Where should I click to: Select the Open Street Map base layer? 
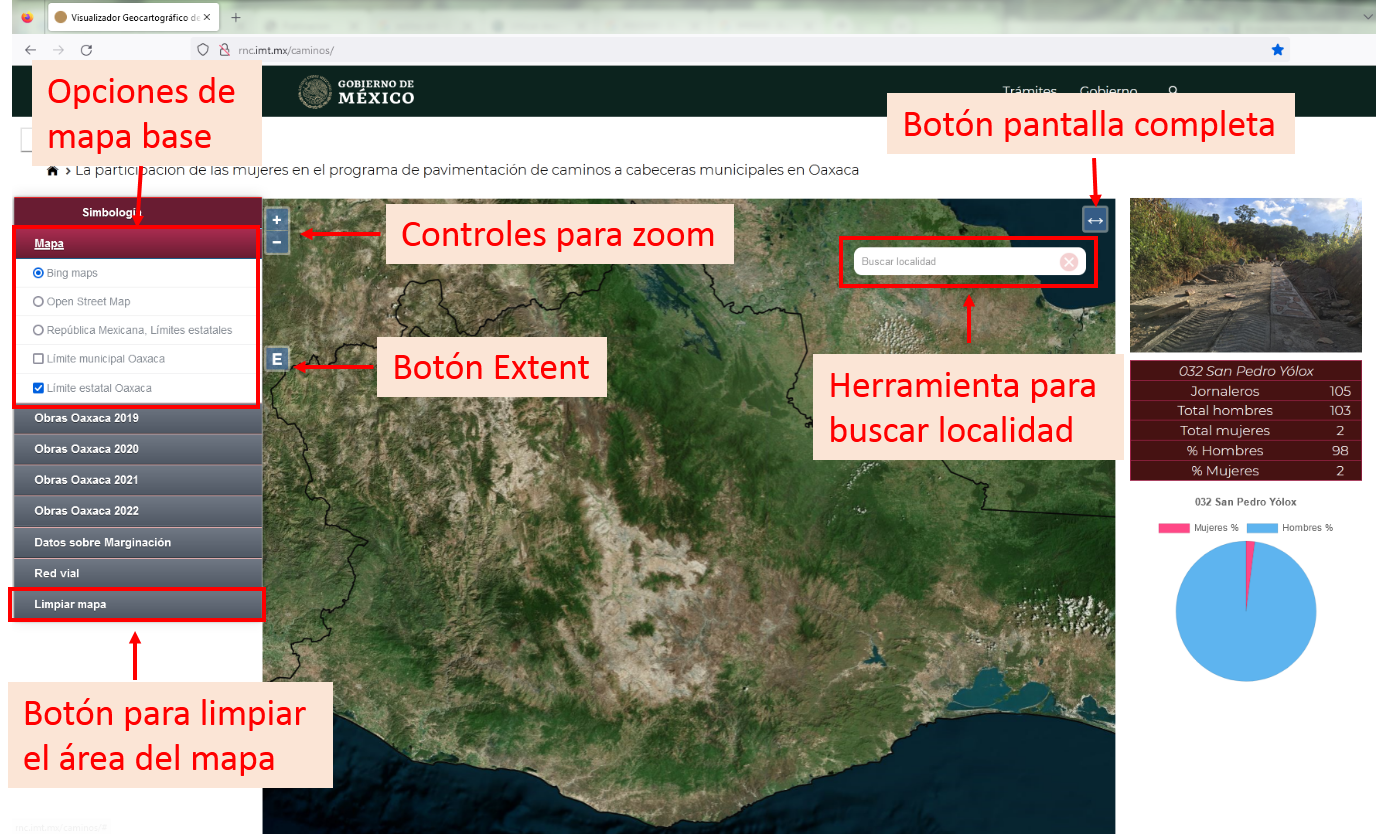39,301
